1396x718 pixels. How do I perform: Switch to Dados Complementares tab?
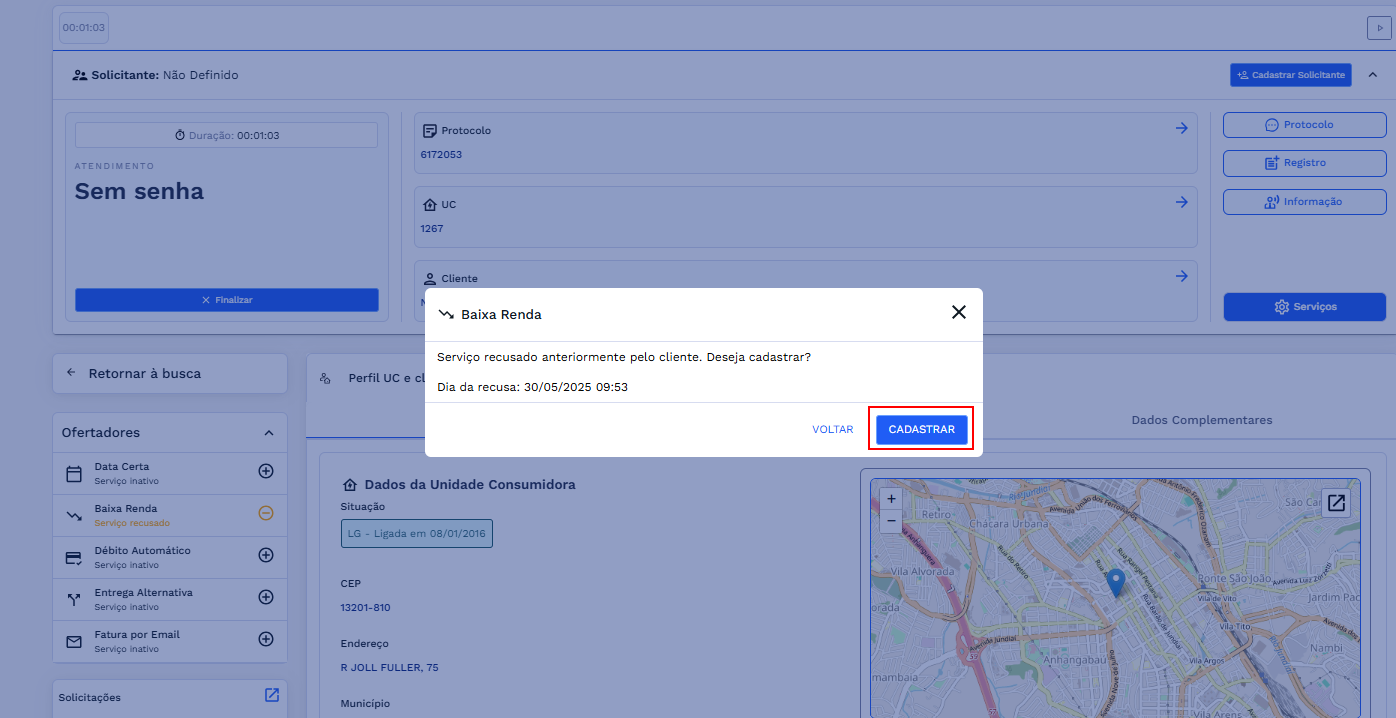[x=1201, y=420]
